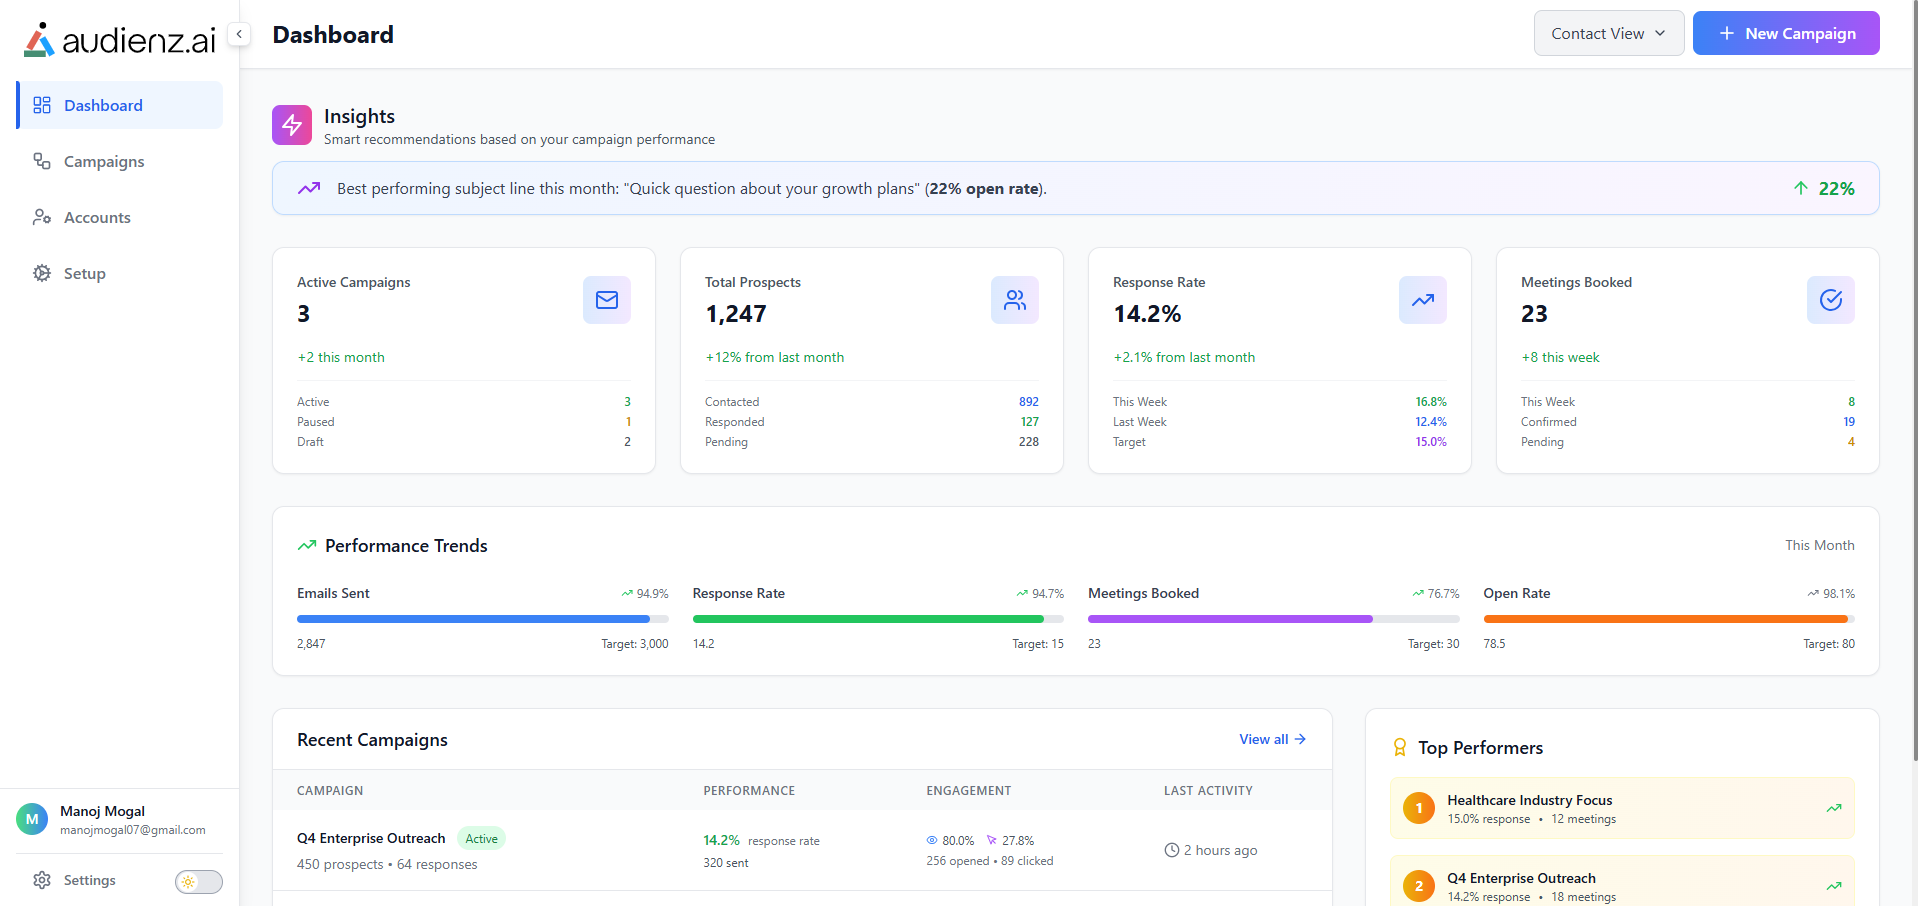Click the audienz.ai logo
Viewport: 1918px width, 906px height.
pyautogui.click(x=120, y=40)
